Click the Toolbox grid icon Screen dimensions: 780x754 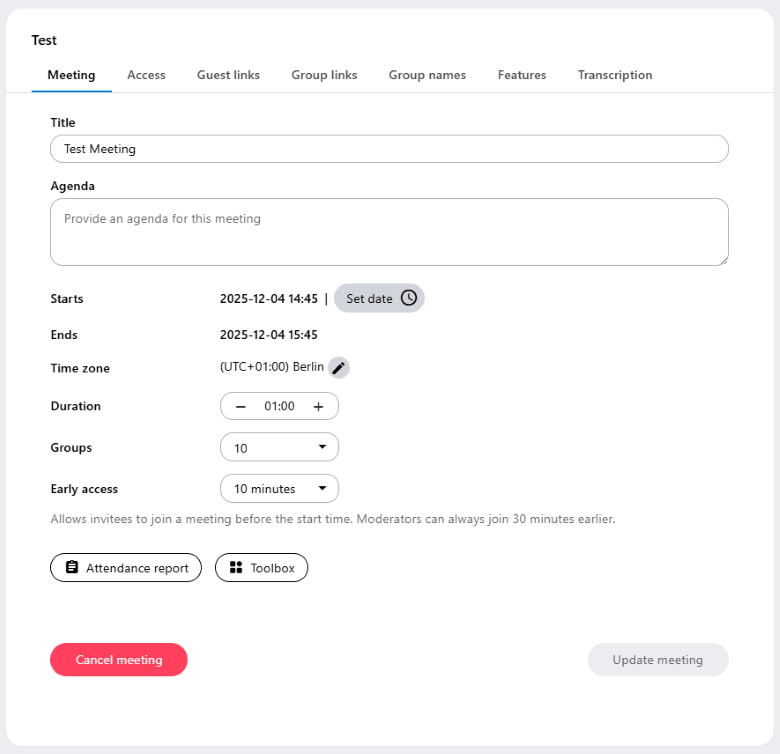[236, 568]
